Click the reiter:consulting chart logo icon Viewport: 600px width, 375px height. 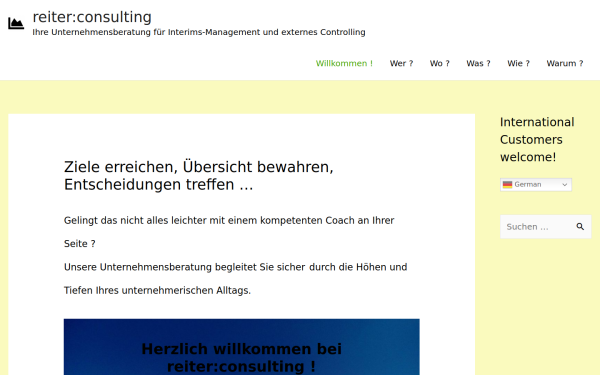coord(16,23)
